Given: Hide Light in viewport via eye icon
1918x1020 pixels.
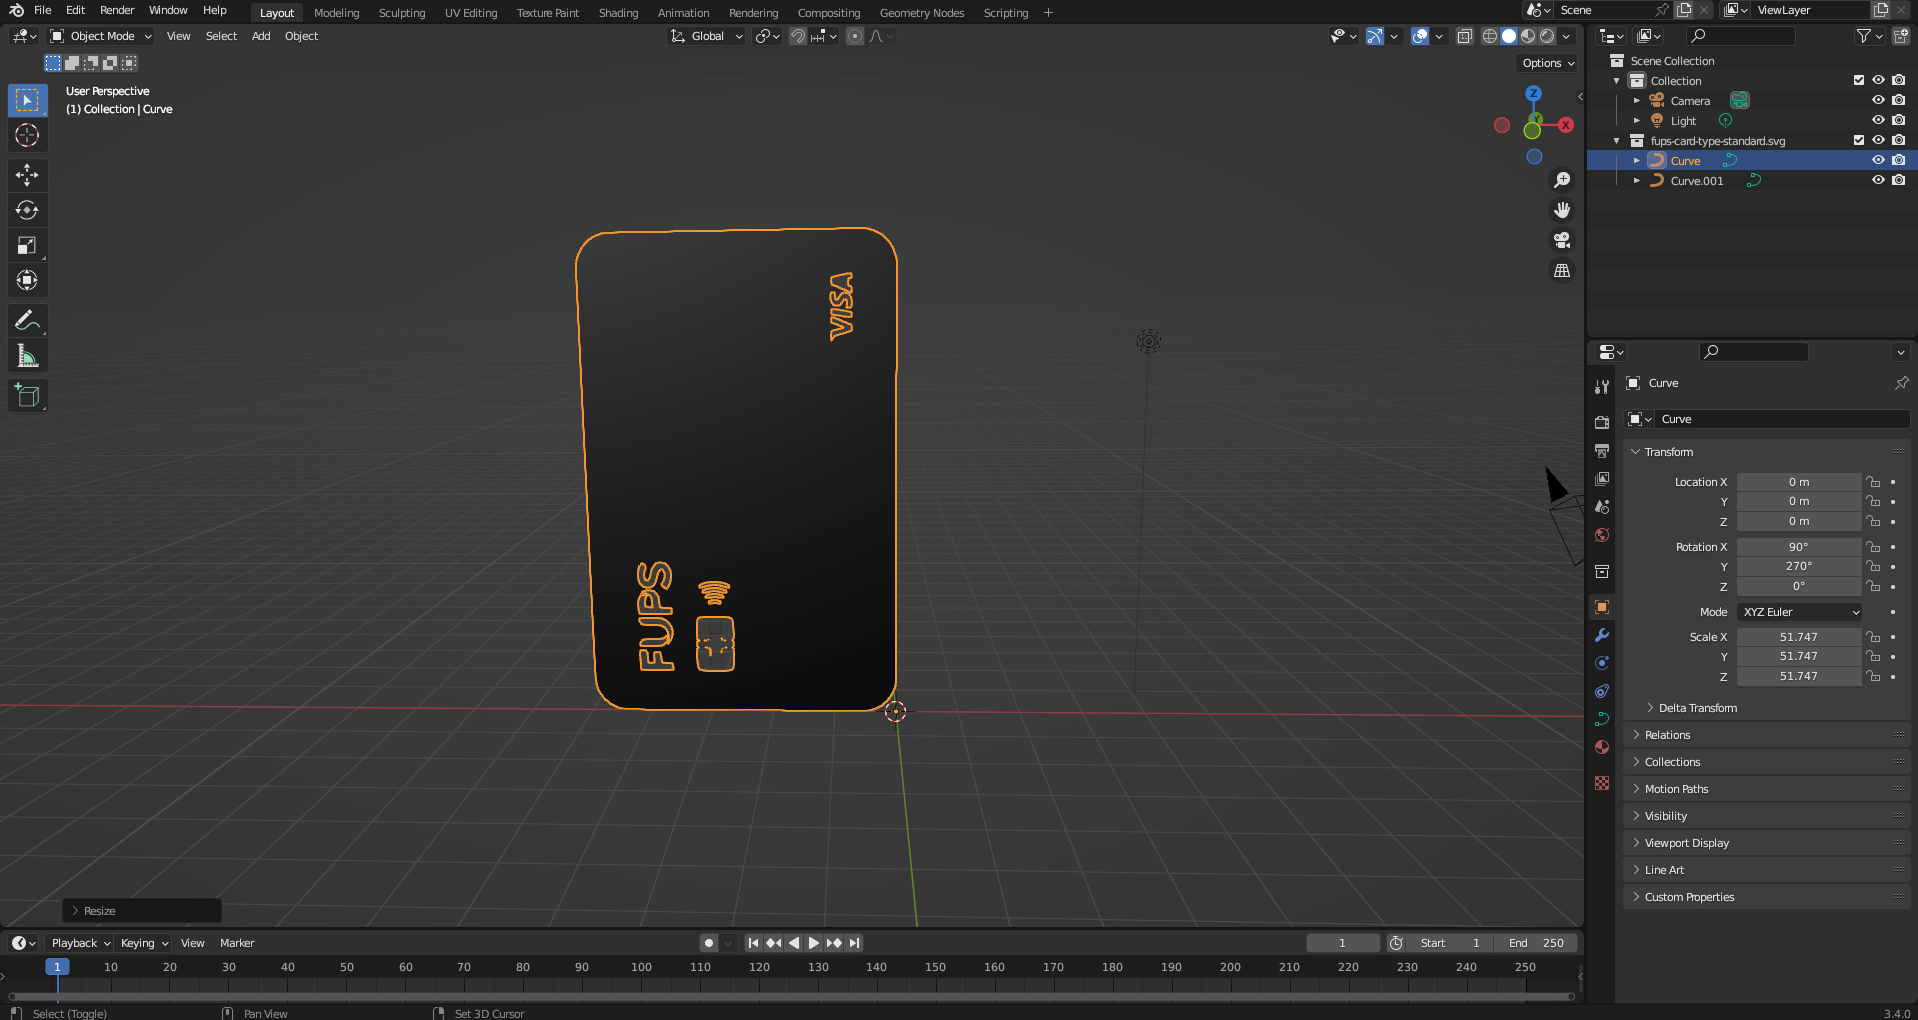Looking at the screenshot, I should point(1878,120).
